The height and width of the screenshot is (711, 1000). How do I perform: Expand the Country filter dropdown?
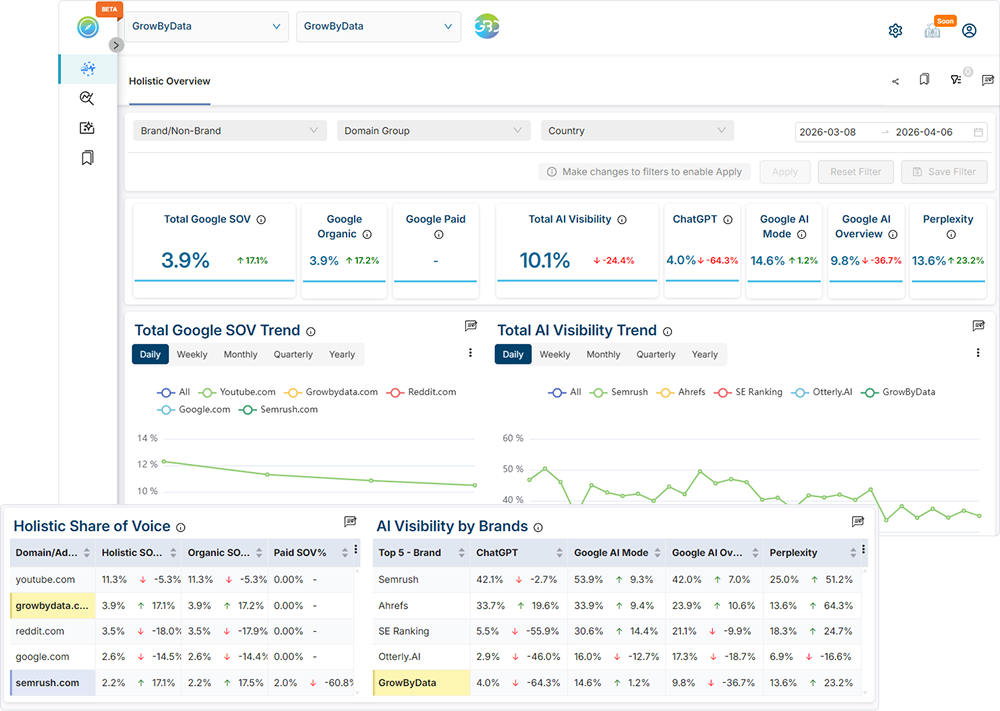(x=637, y=131)
